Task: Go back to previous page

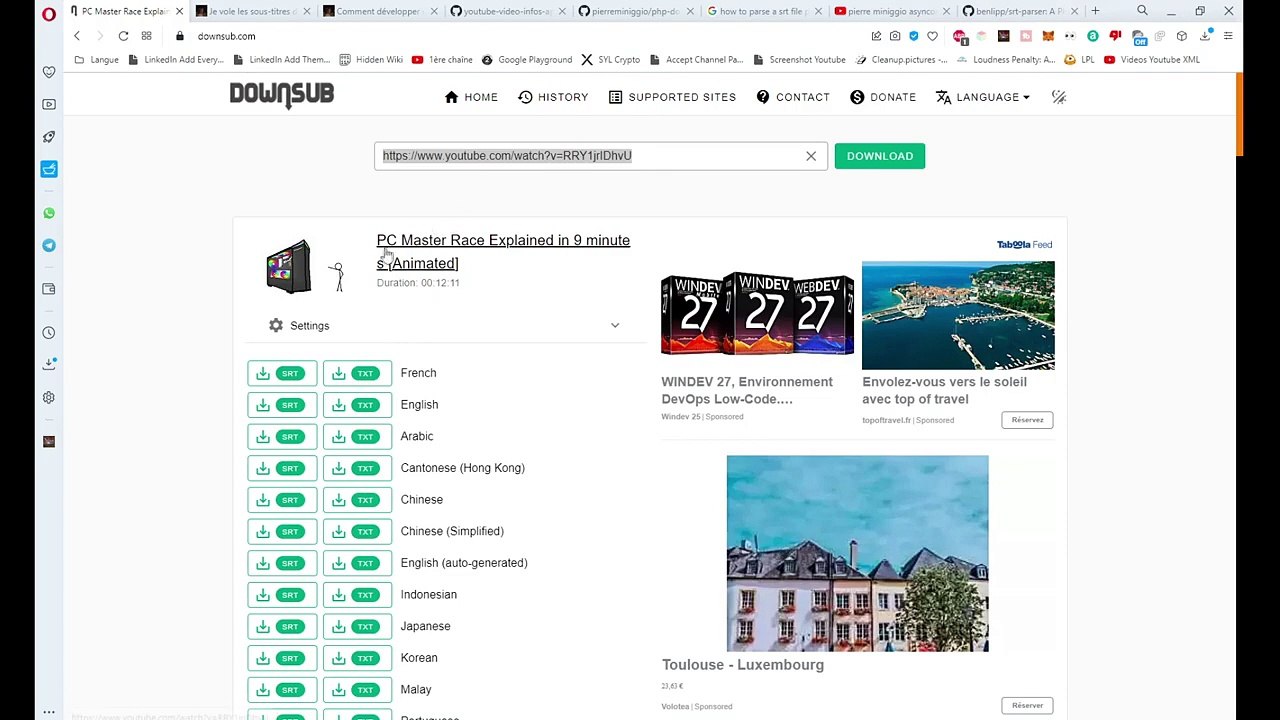Action: click(x=77, y=36)
